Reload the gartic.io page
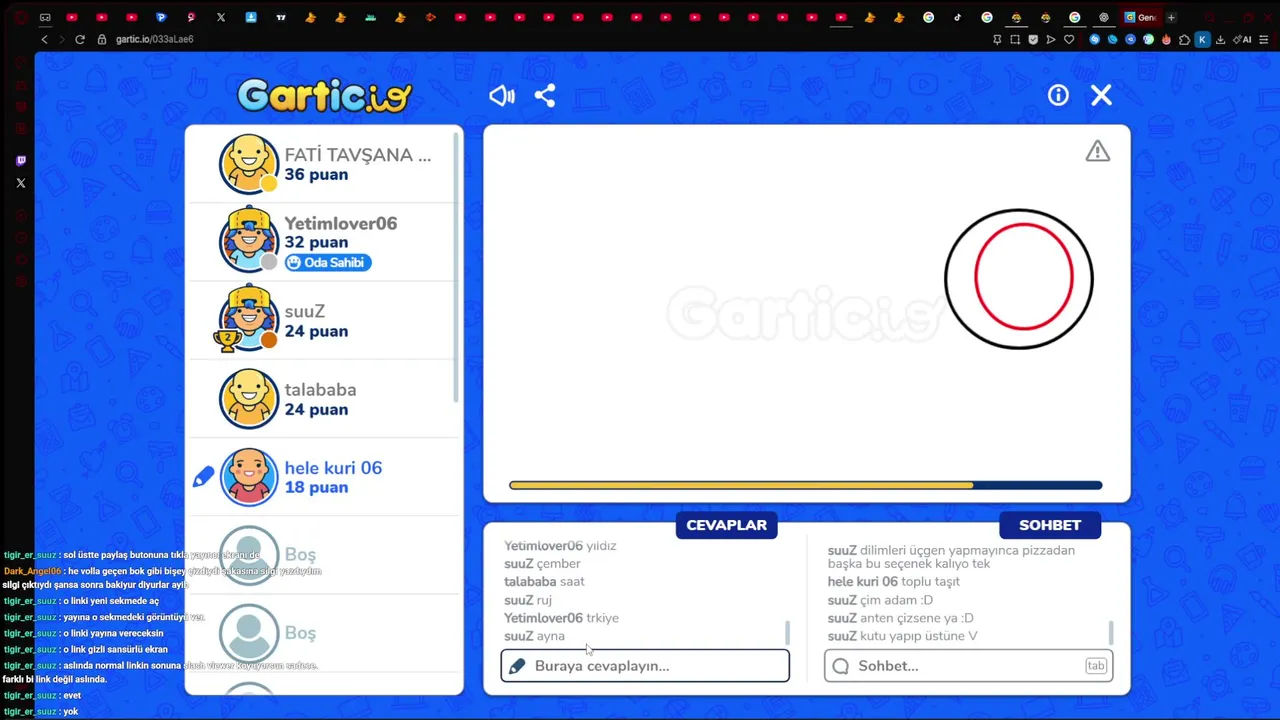Screen dimensions: 1280x720 [x=80, y=39]
